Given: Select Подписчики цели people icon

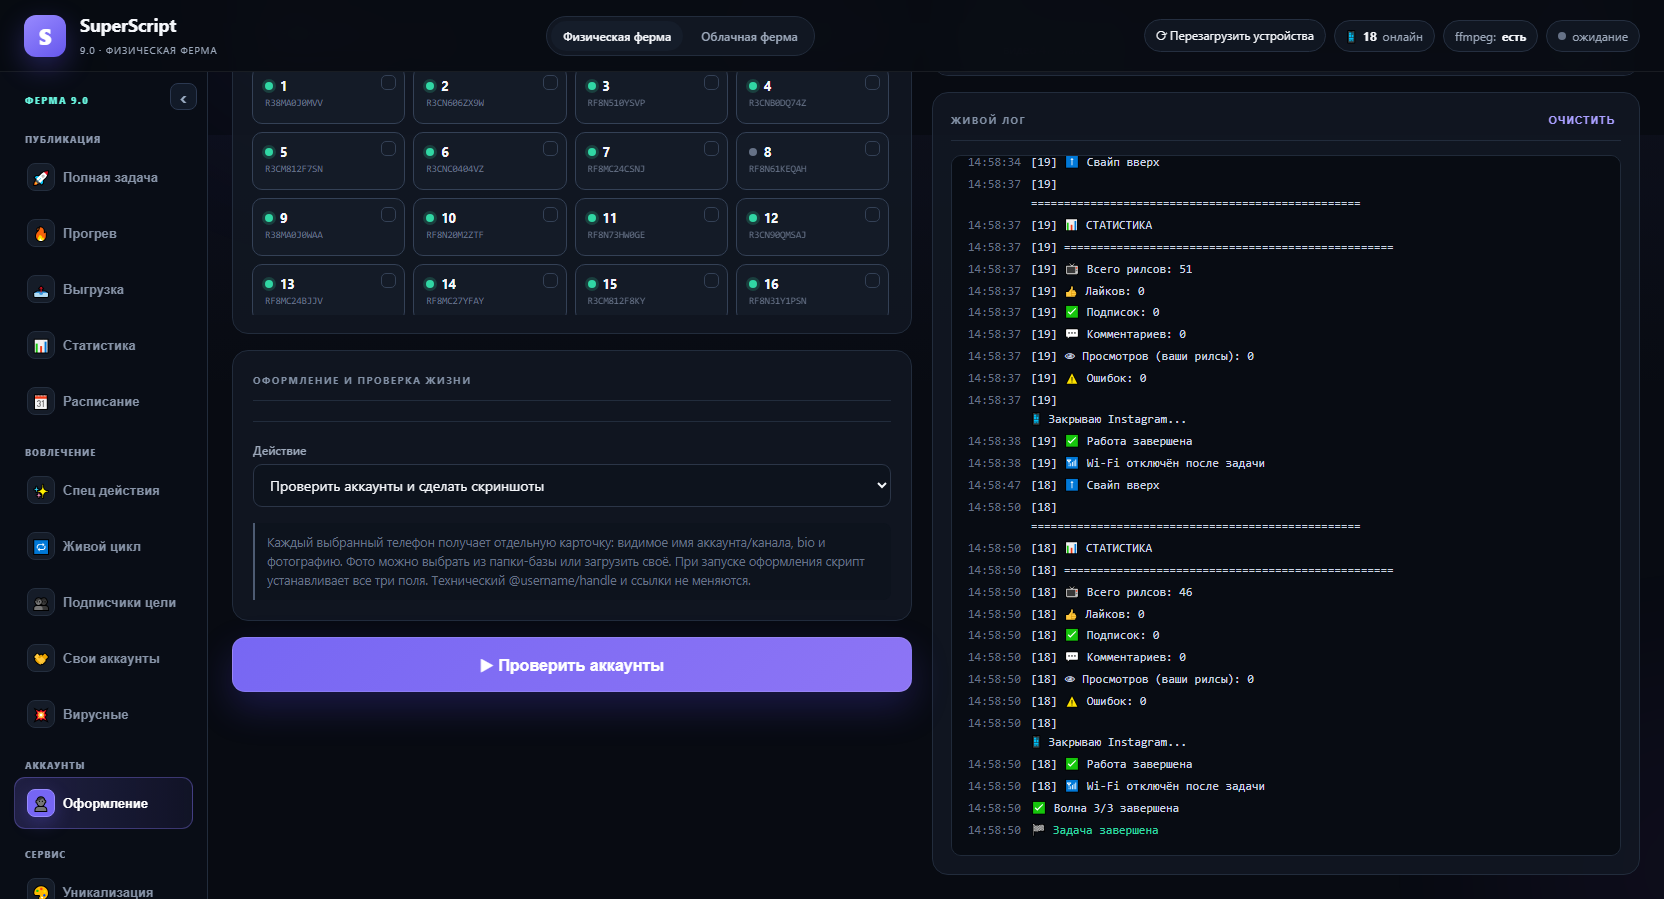Looking at the screenshot, I should pyautogui.click(x=41, y=602).
